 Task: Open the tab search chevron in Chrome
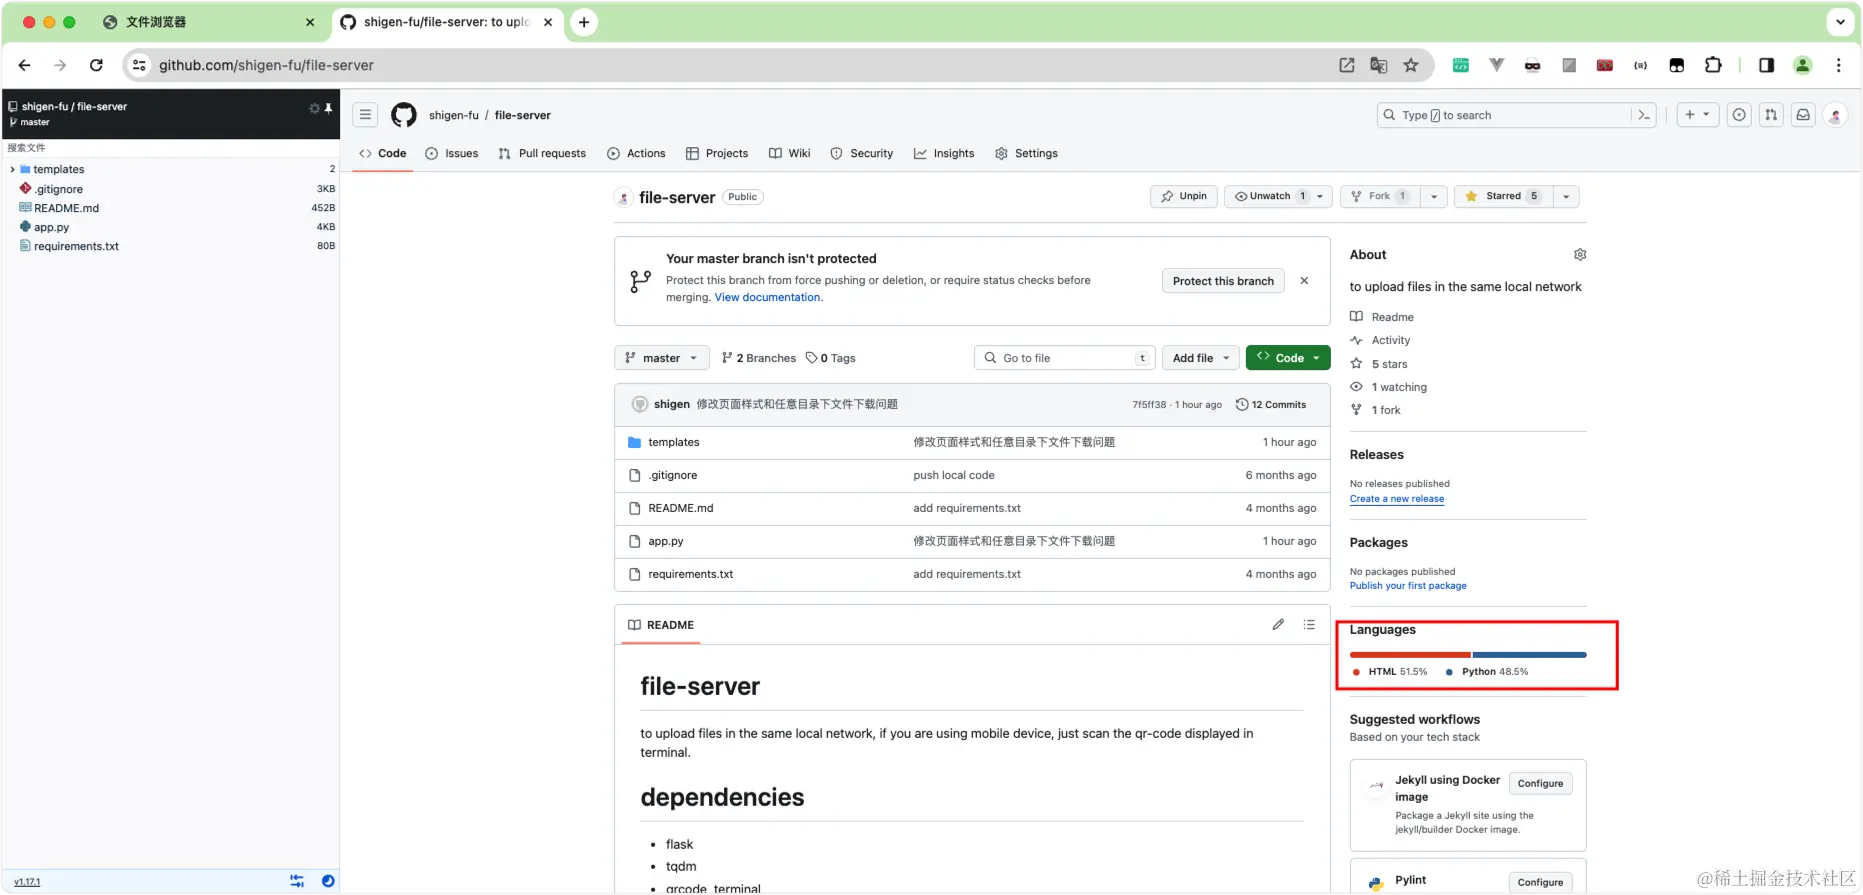(x=1840, y=22)
